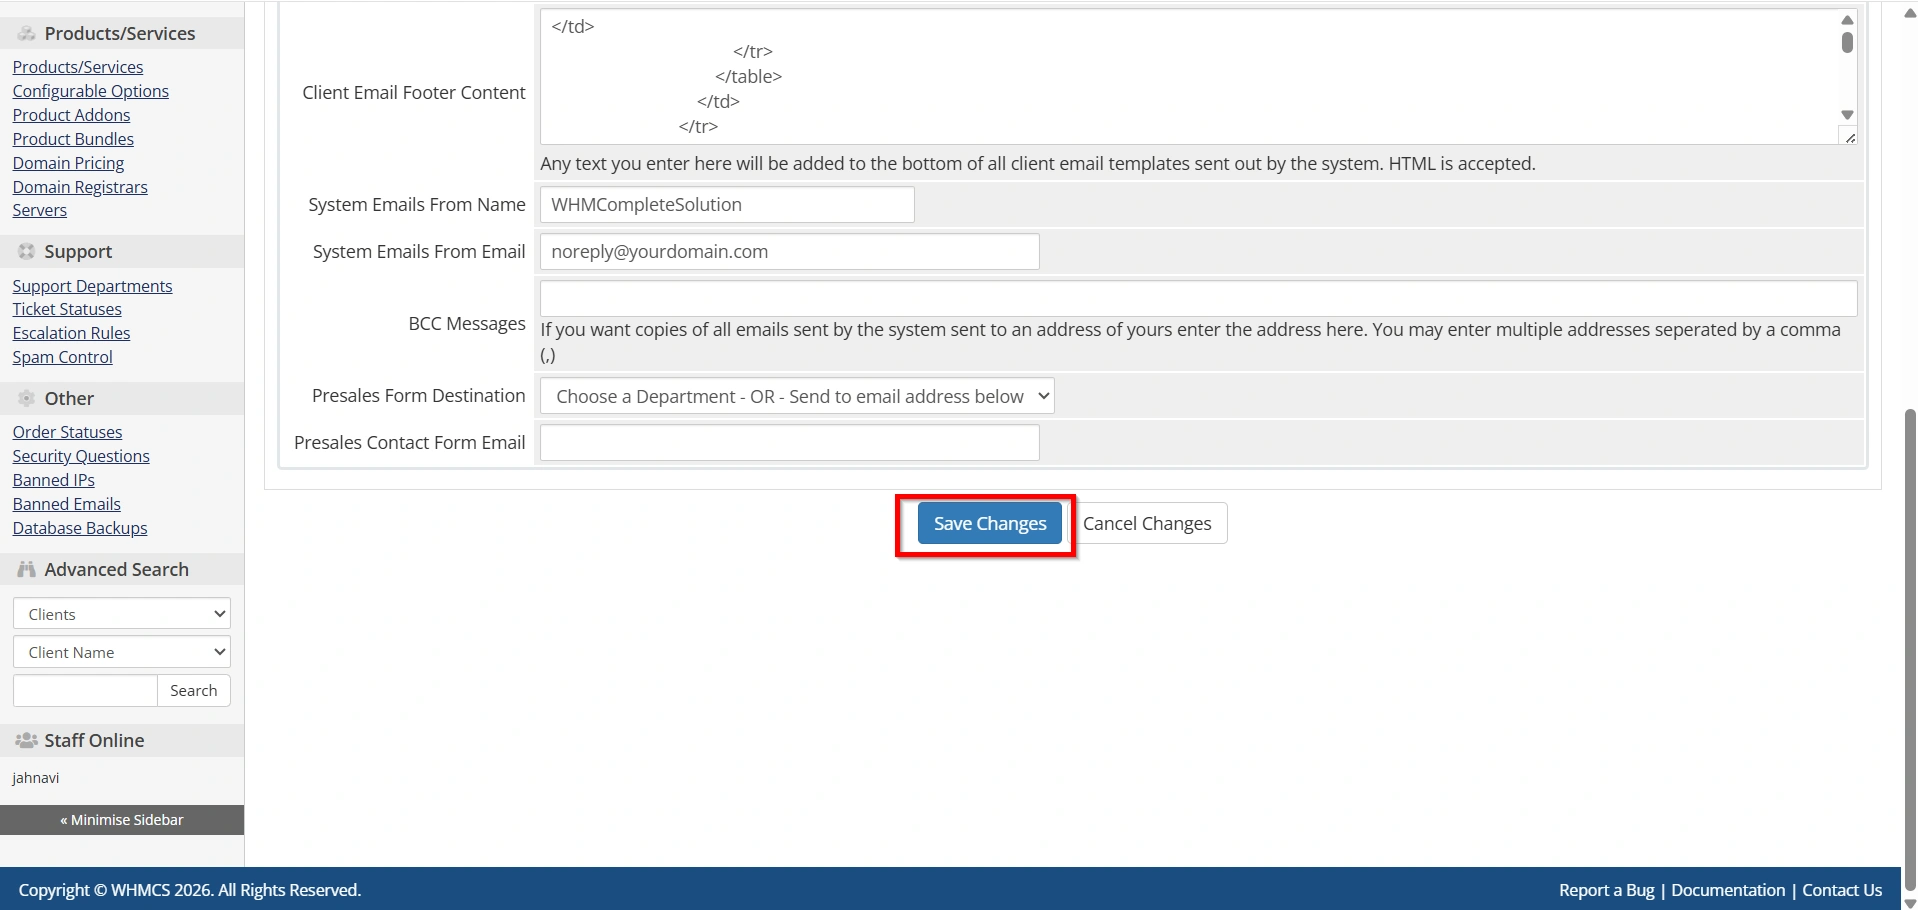Open Order Statuses link
The width and height of the screenshot is (1918, 910).
point(68,432)
